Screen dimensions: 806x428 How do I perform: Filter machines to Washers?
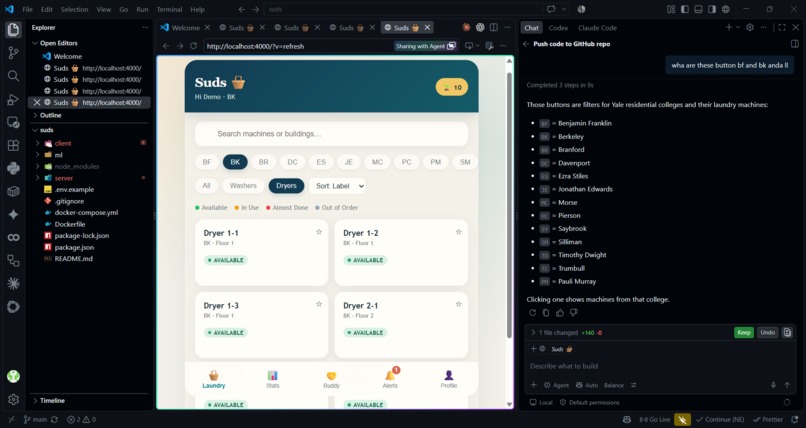point(243,185)
